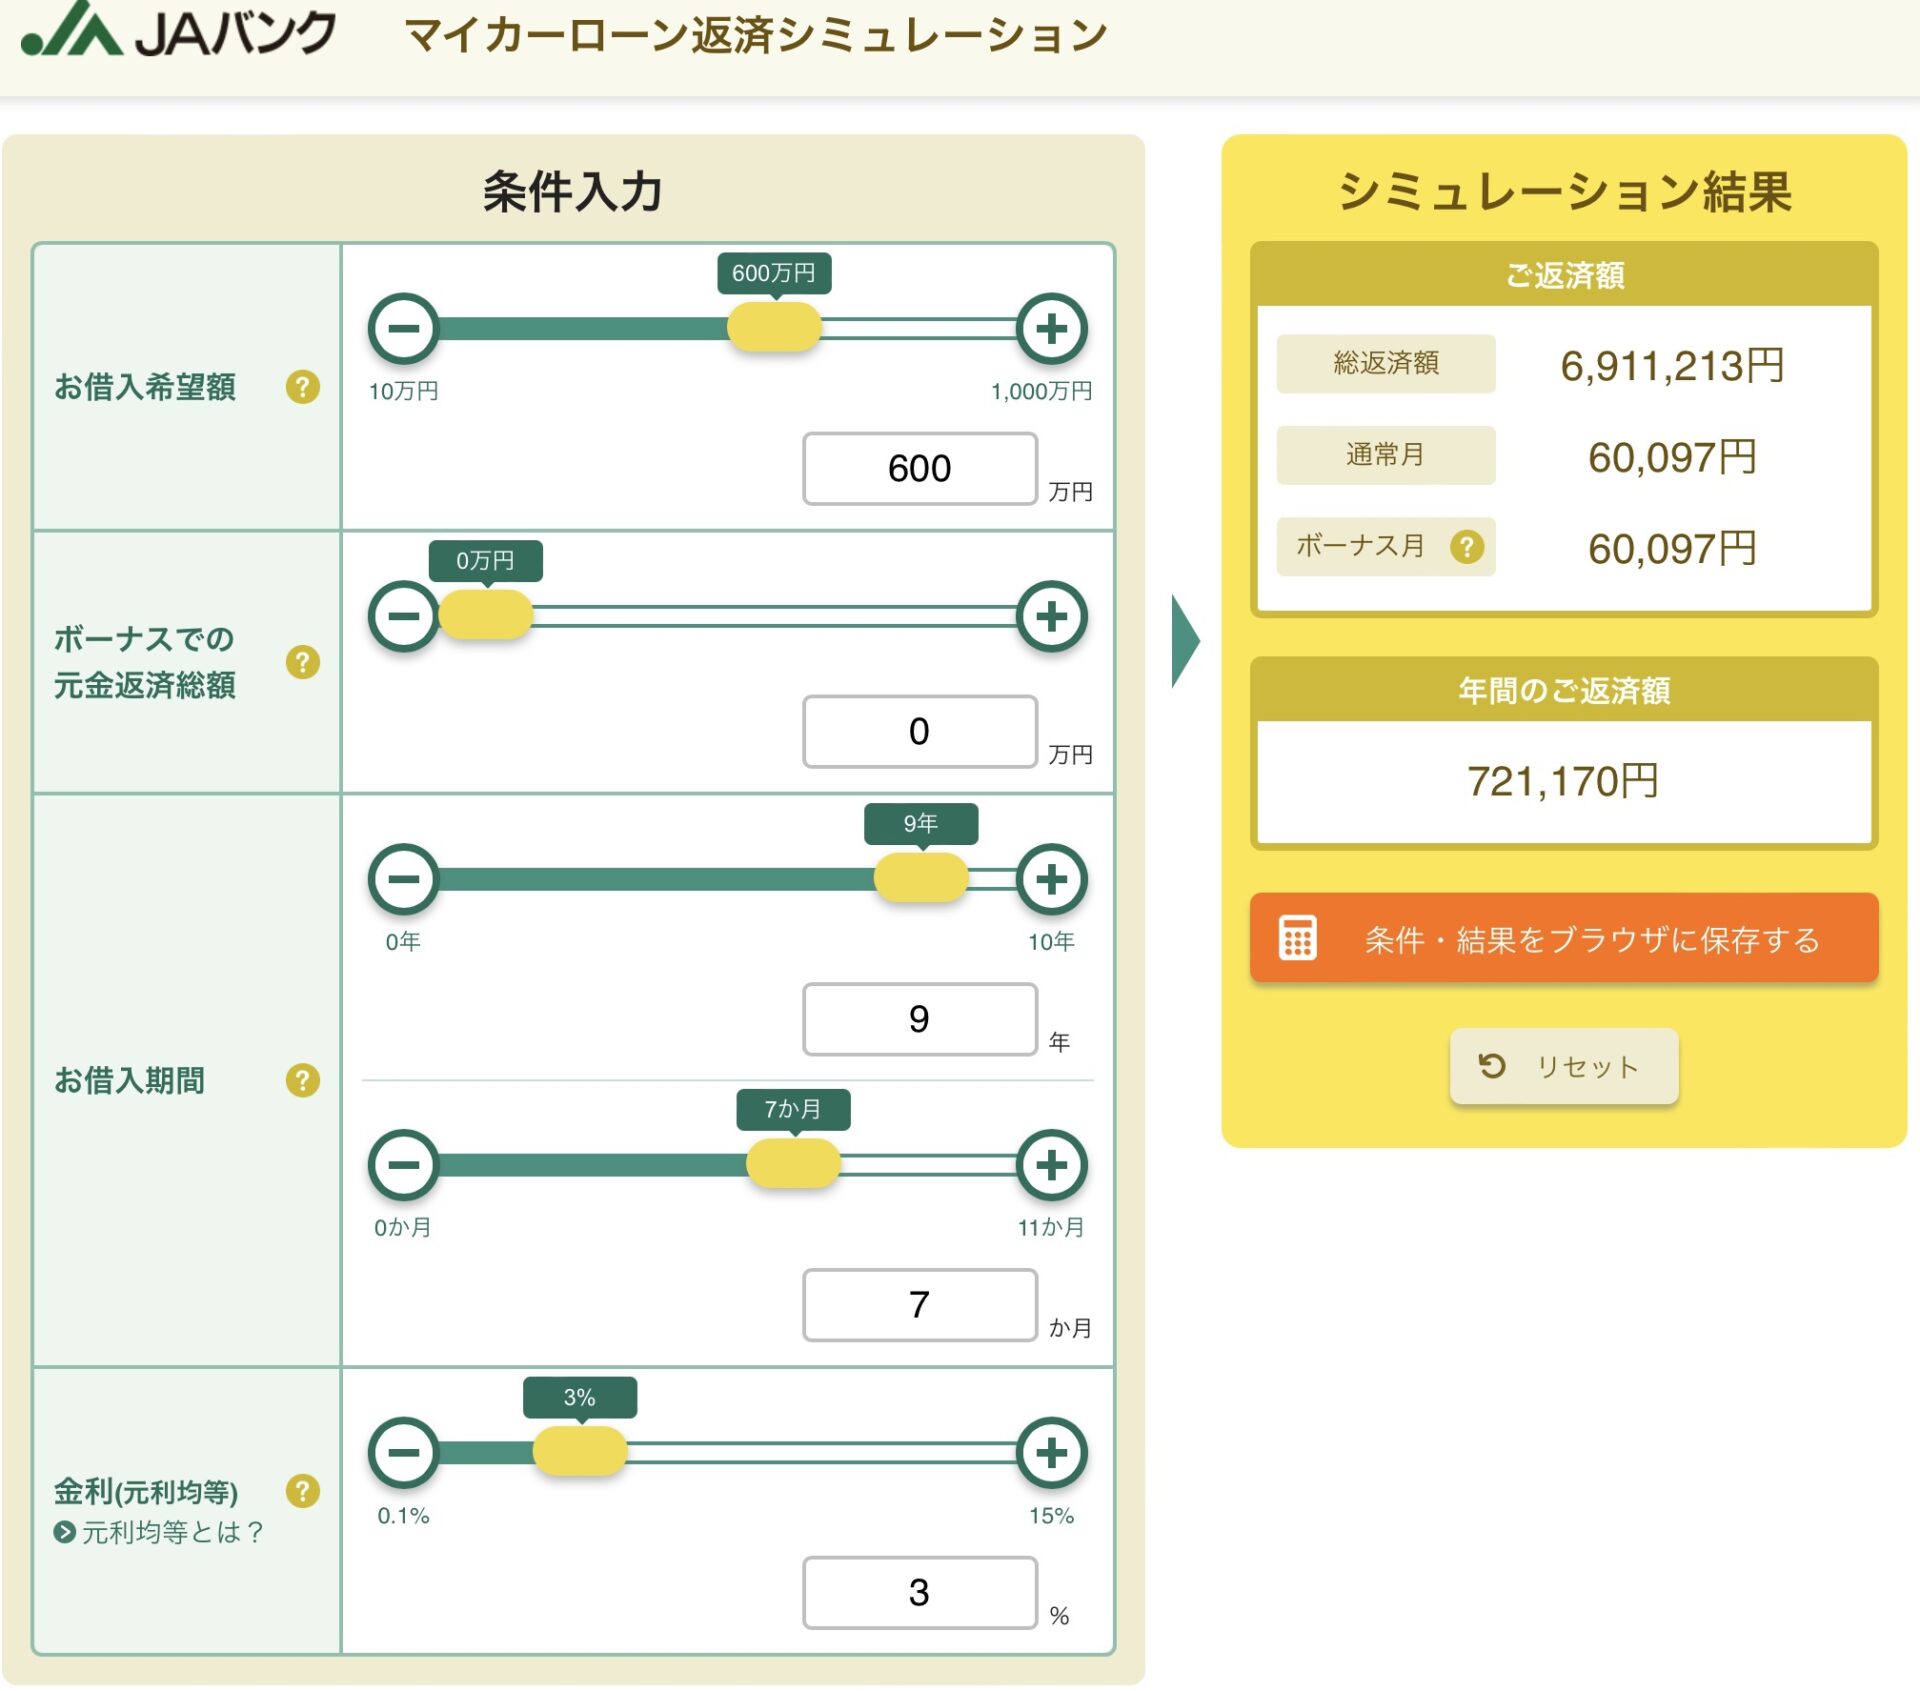Open help icon beside ボーナス月
Viewport: 1920px width, 1691px height.
point(1466,547)
